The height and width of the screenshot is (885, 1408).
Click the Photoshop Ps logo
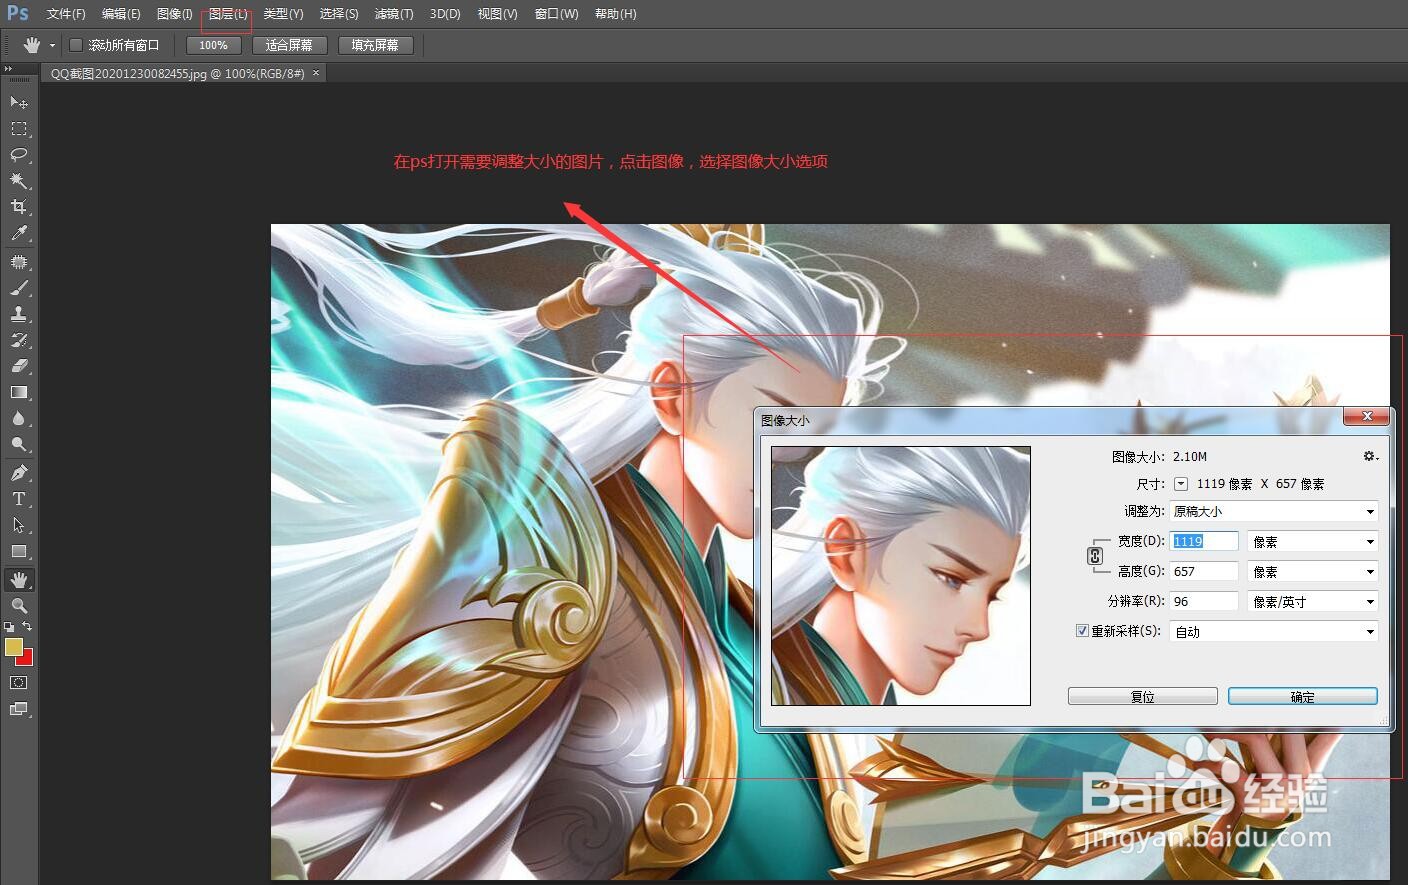[18, 13]
